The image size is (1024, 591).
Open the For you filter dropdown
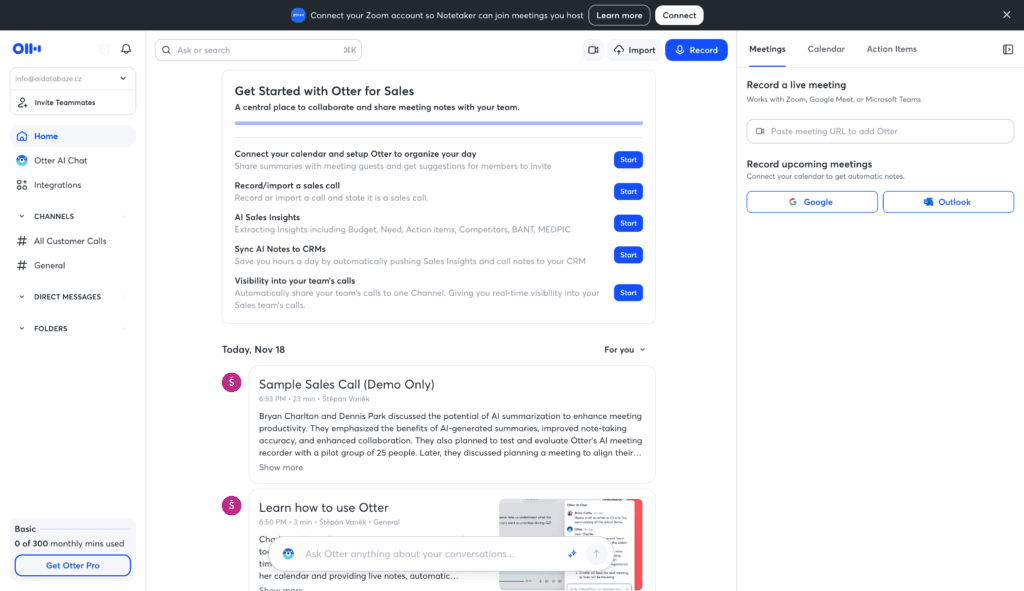pyautogui.click(x=625, y=350)
